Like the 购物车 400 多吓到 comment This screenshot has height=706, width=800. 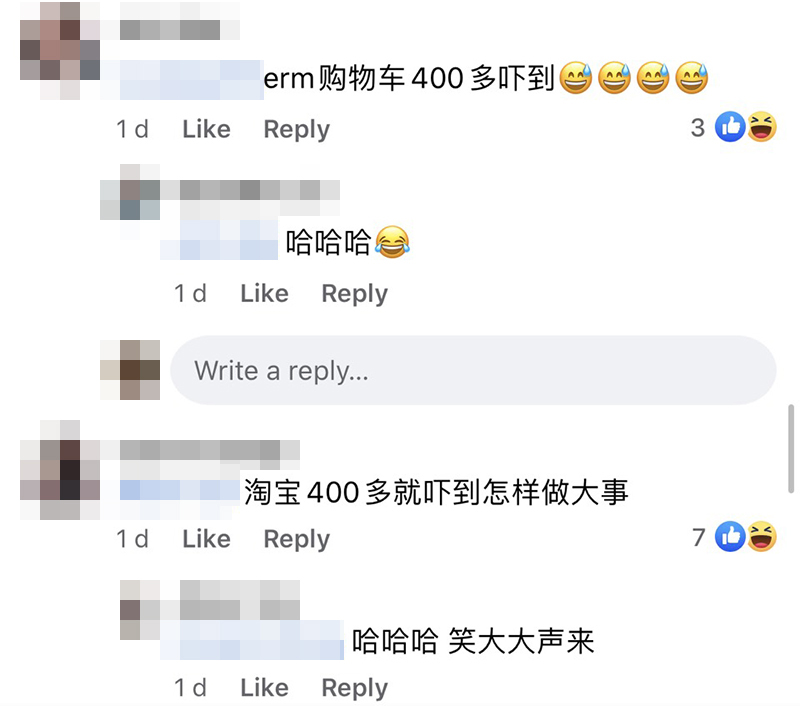(207, 129)
